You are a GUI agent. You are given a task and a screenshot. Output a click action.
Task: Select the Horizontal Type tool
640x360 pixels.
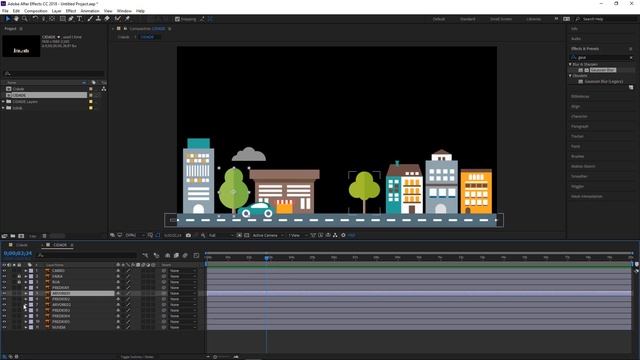80,19
